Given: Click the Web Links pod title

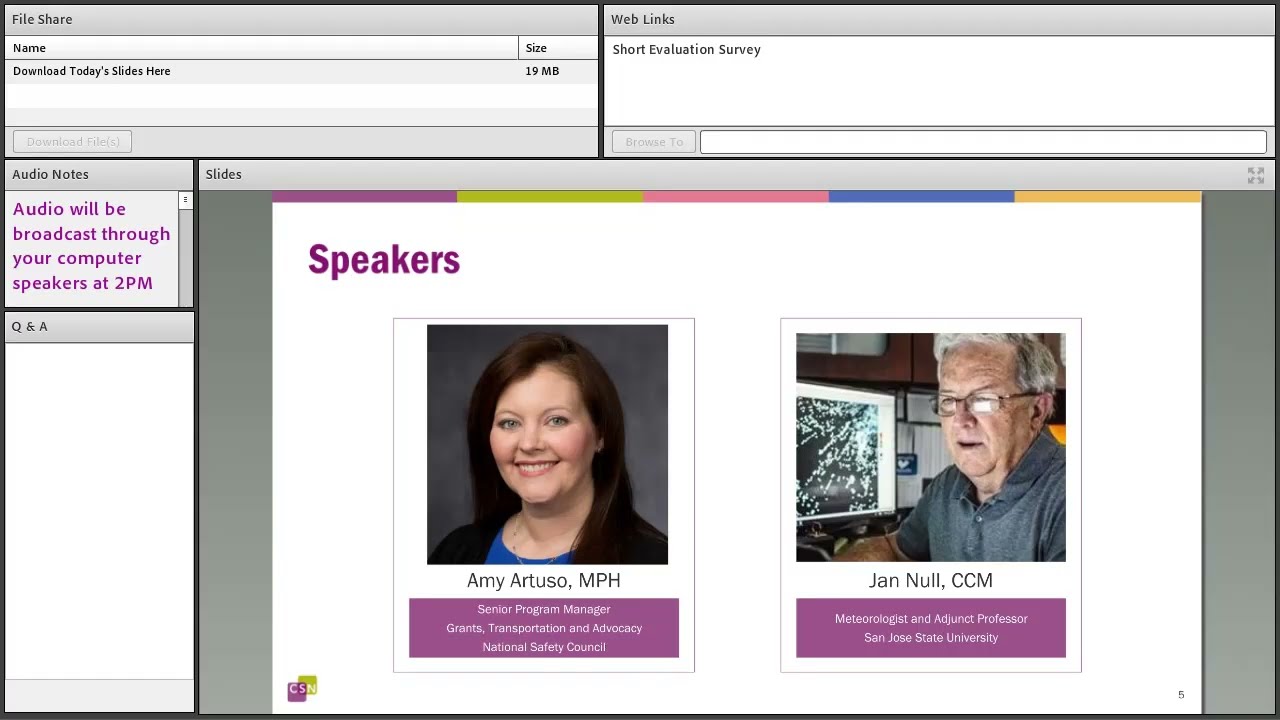Looking at the screenshot, I should pyautogui.click(x=643, y=19).
